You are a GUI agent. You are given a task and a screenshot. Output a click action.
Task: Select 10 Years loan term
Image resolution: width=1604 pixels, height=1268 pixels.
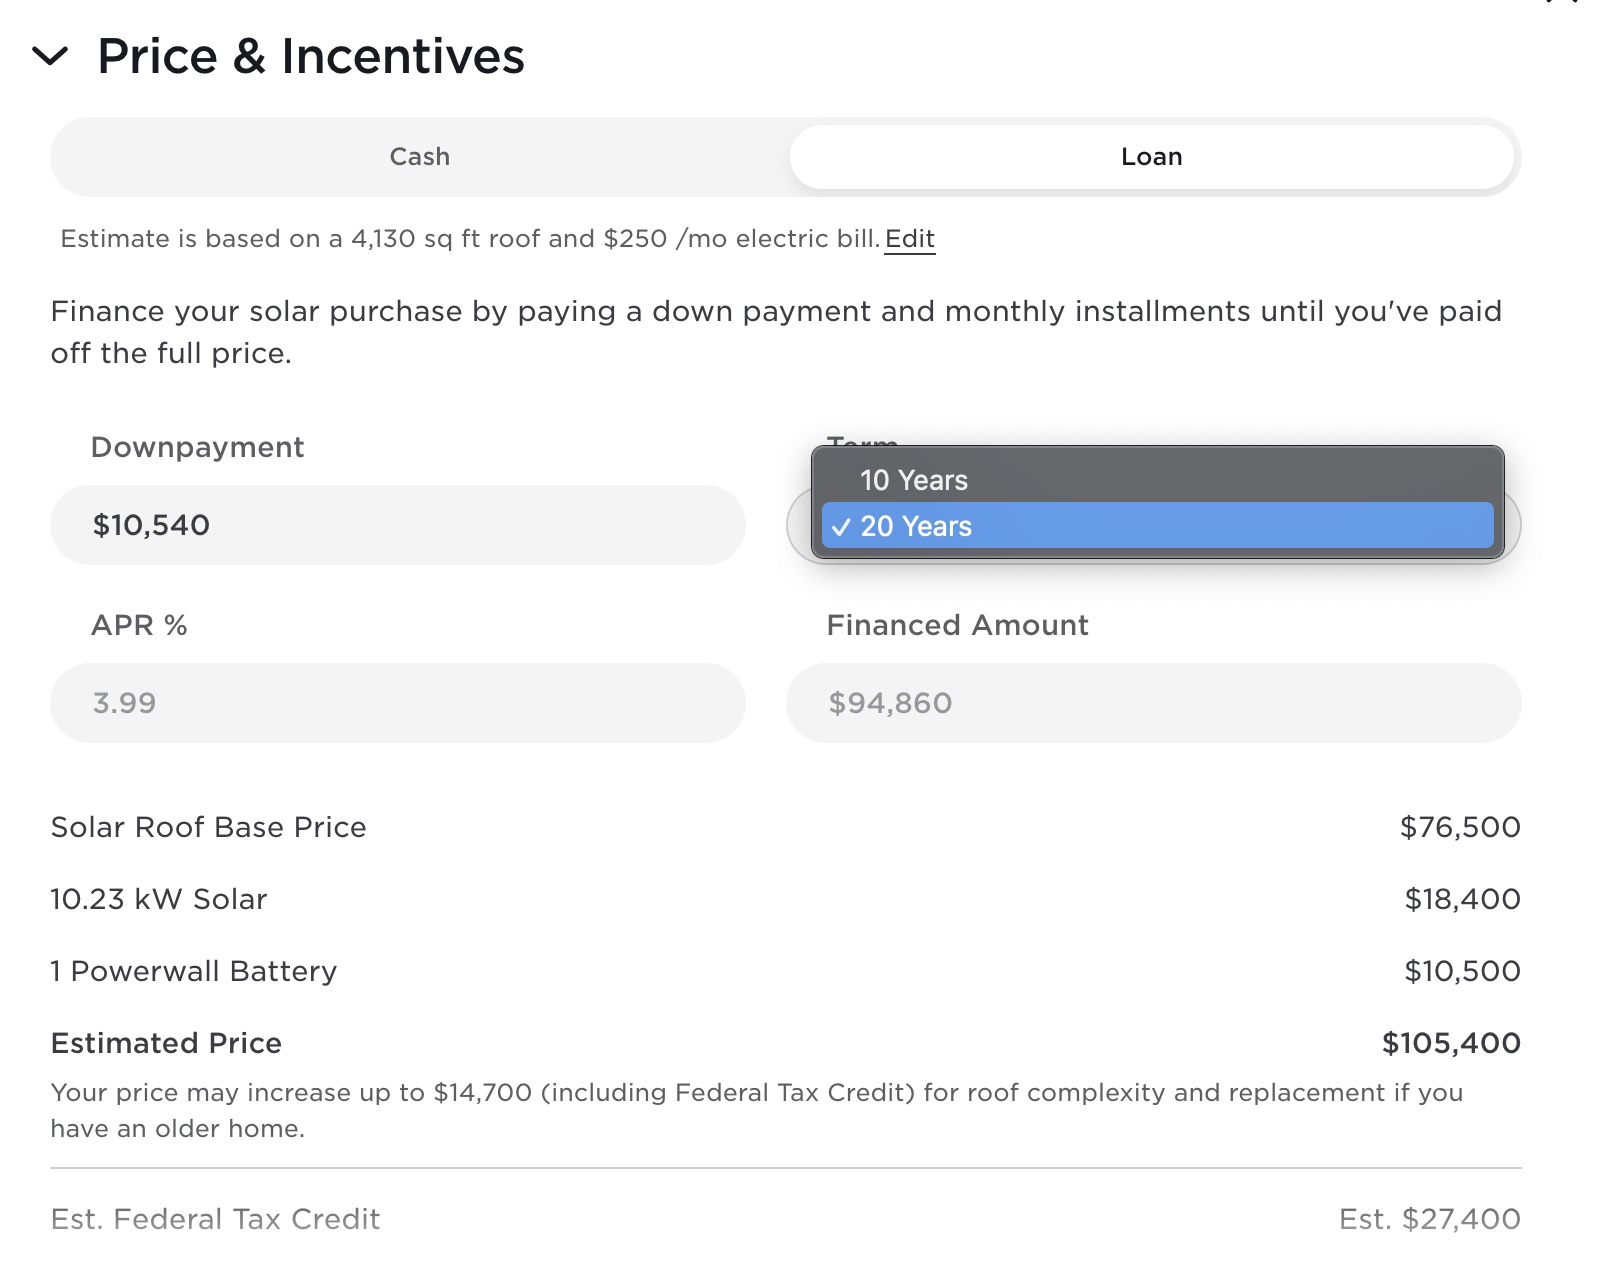pos(913,480)
